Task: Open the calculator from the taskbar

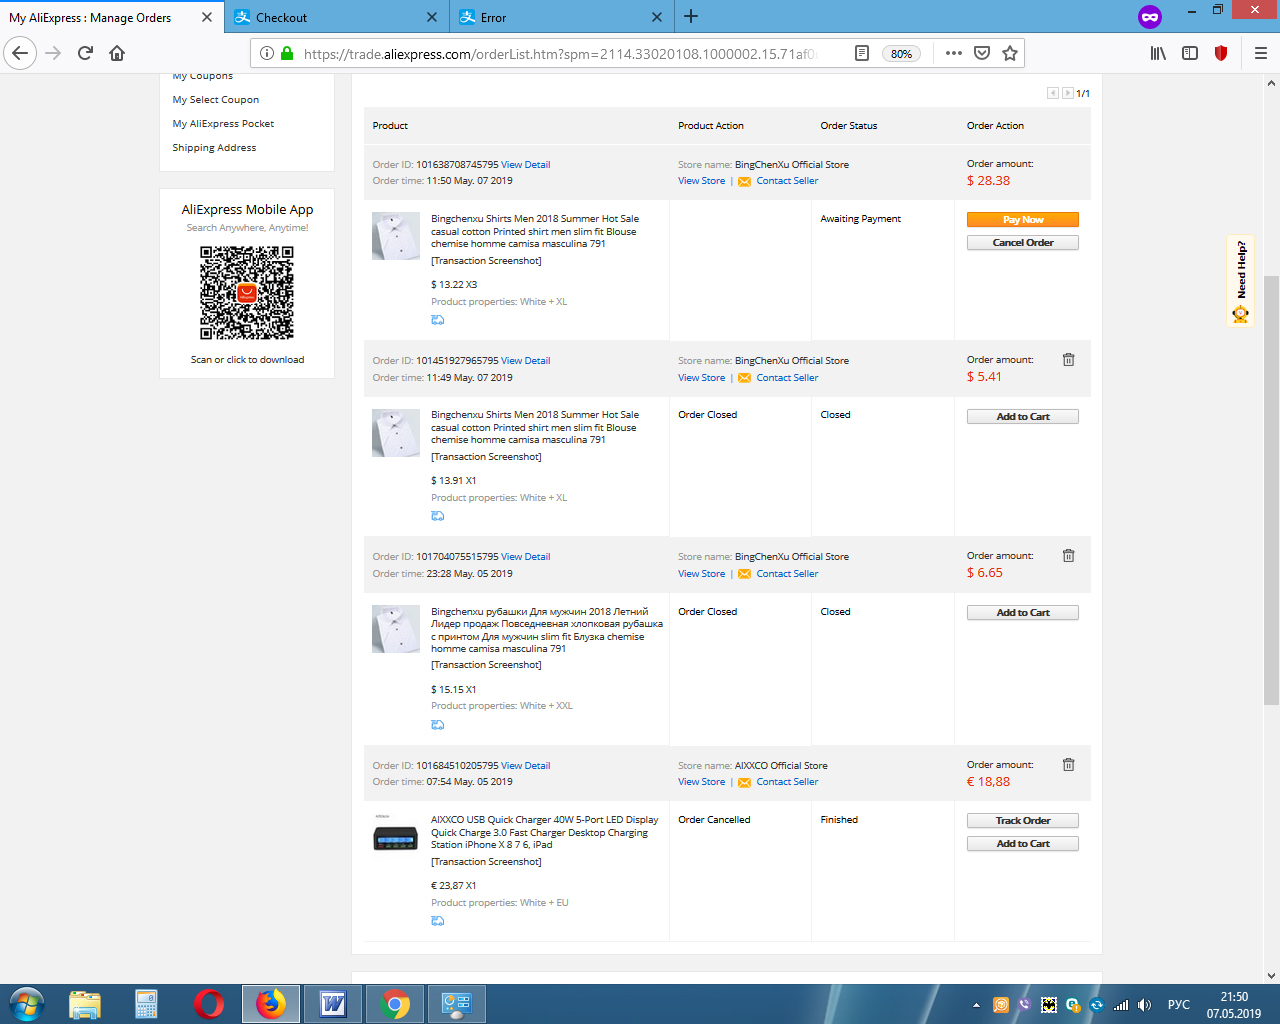Action: 146,1004
